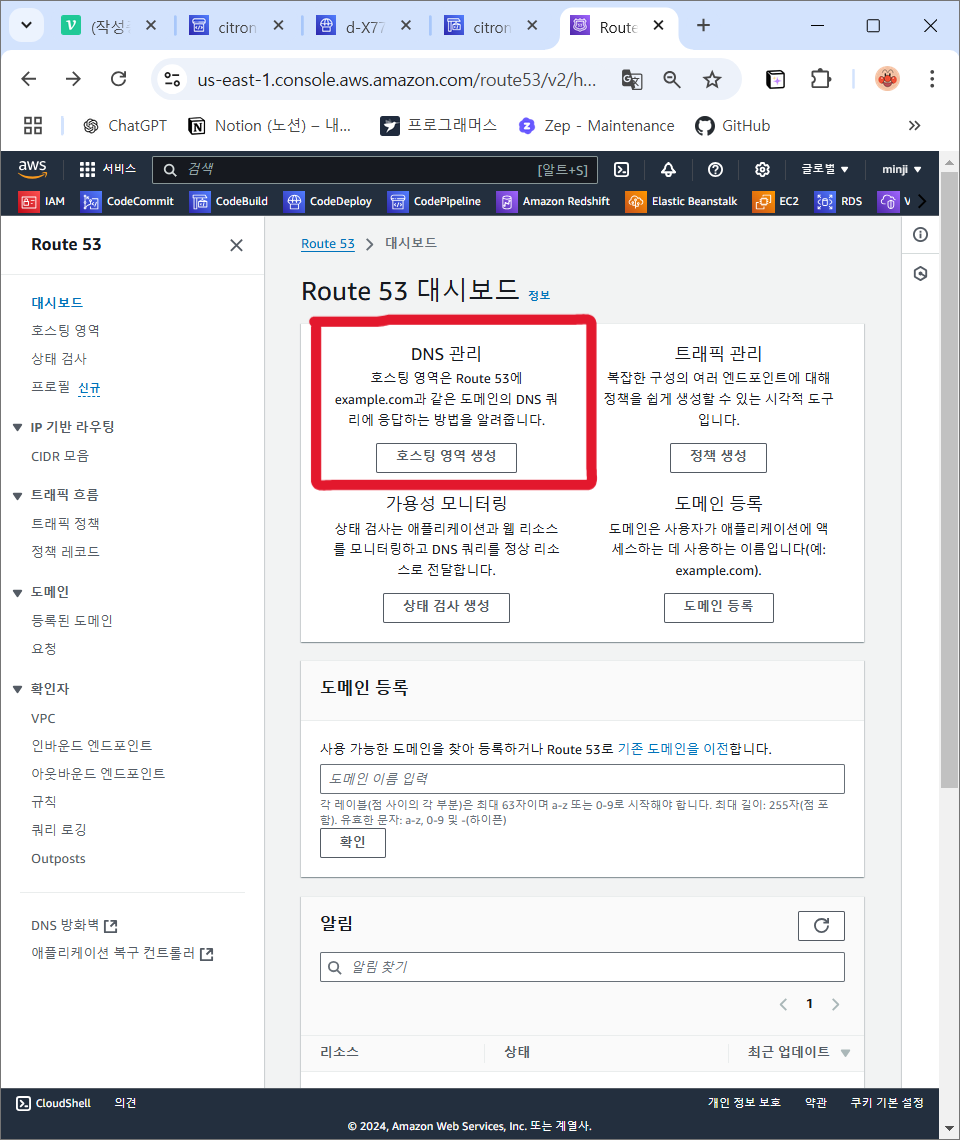Open the Chrome apps grid icon
Screen dimensions: 960x1140
tap(33, 126)
